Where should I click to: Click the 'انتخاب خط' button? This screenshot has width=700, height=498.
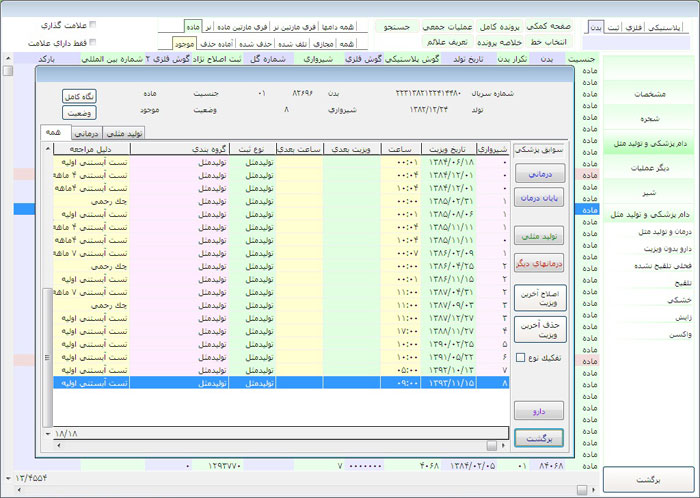click(548, 42)
